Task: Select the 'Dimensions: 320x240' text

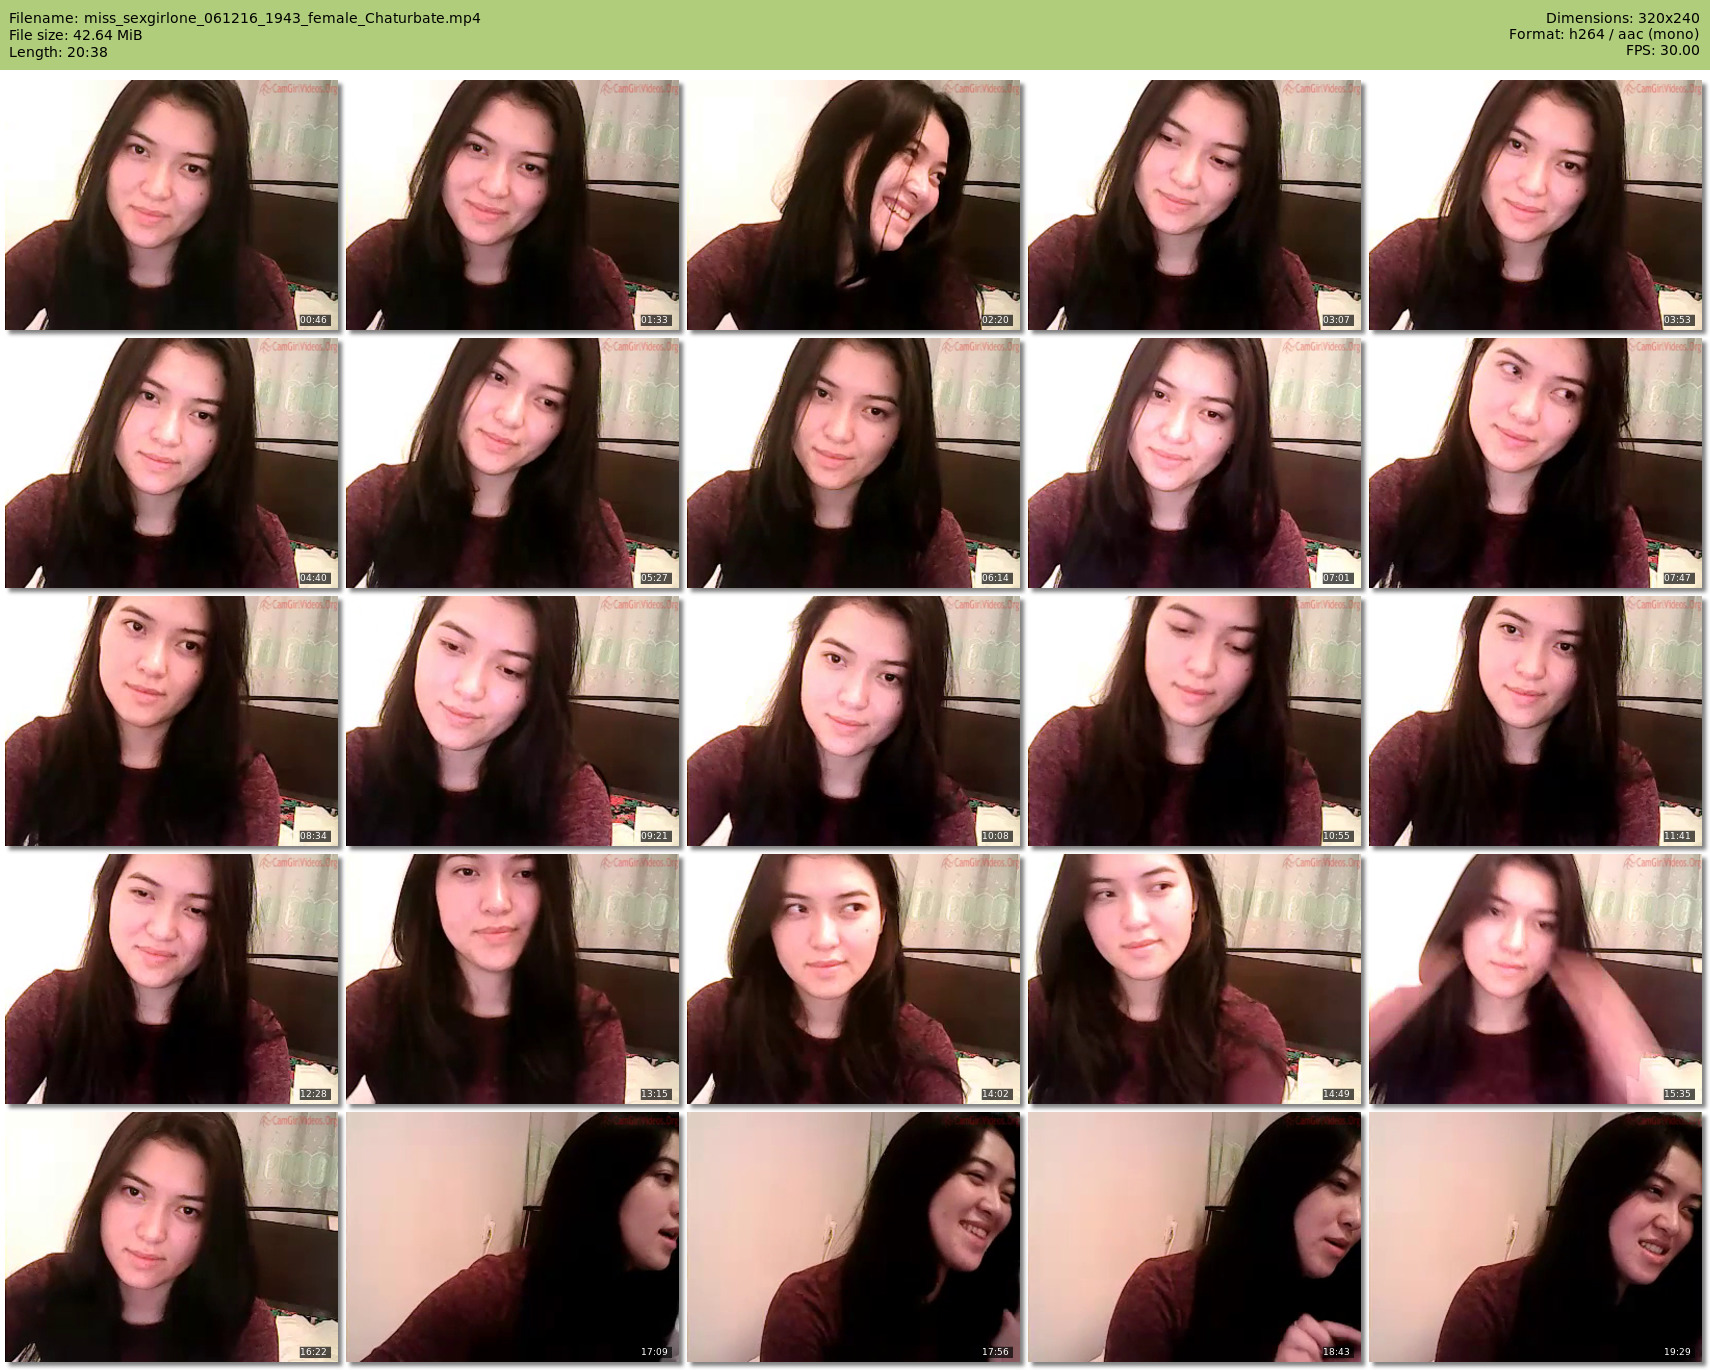Action: point(1622,18)
